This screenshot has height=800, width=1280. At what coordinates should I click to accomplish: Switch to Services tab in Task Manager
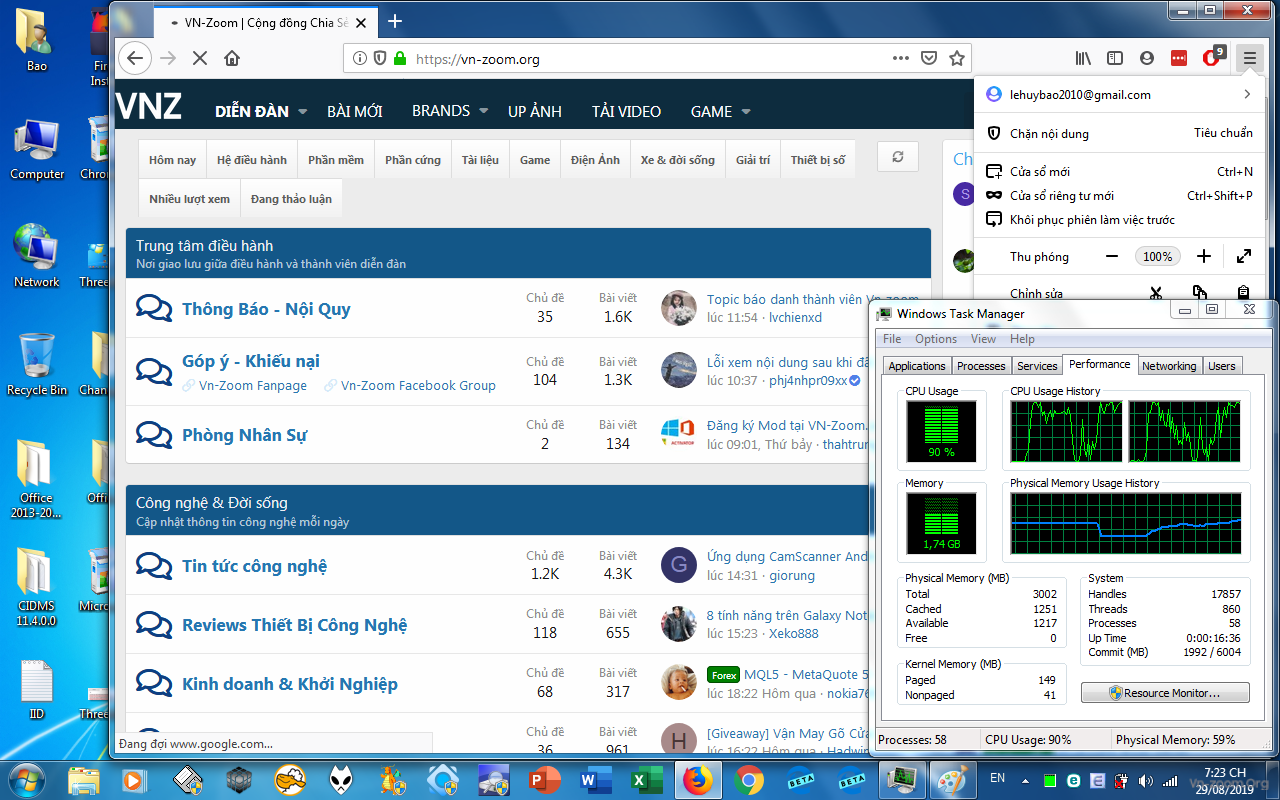pos(1037,366)
